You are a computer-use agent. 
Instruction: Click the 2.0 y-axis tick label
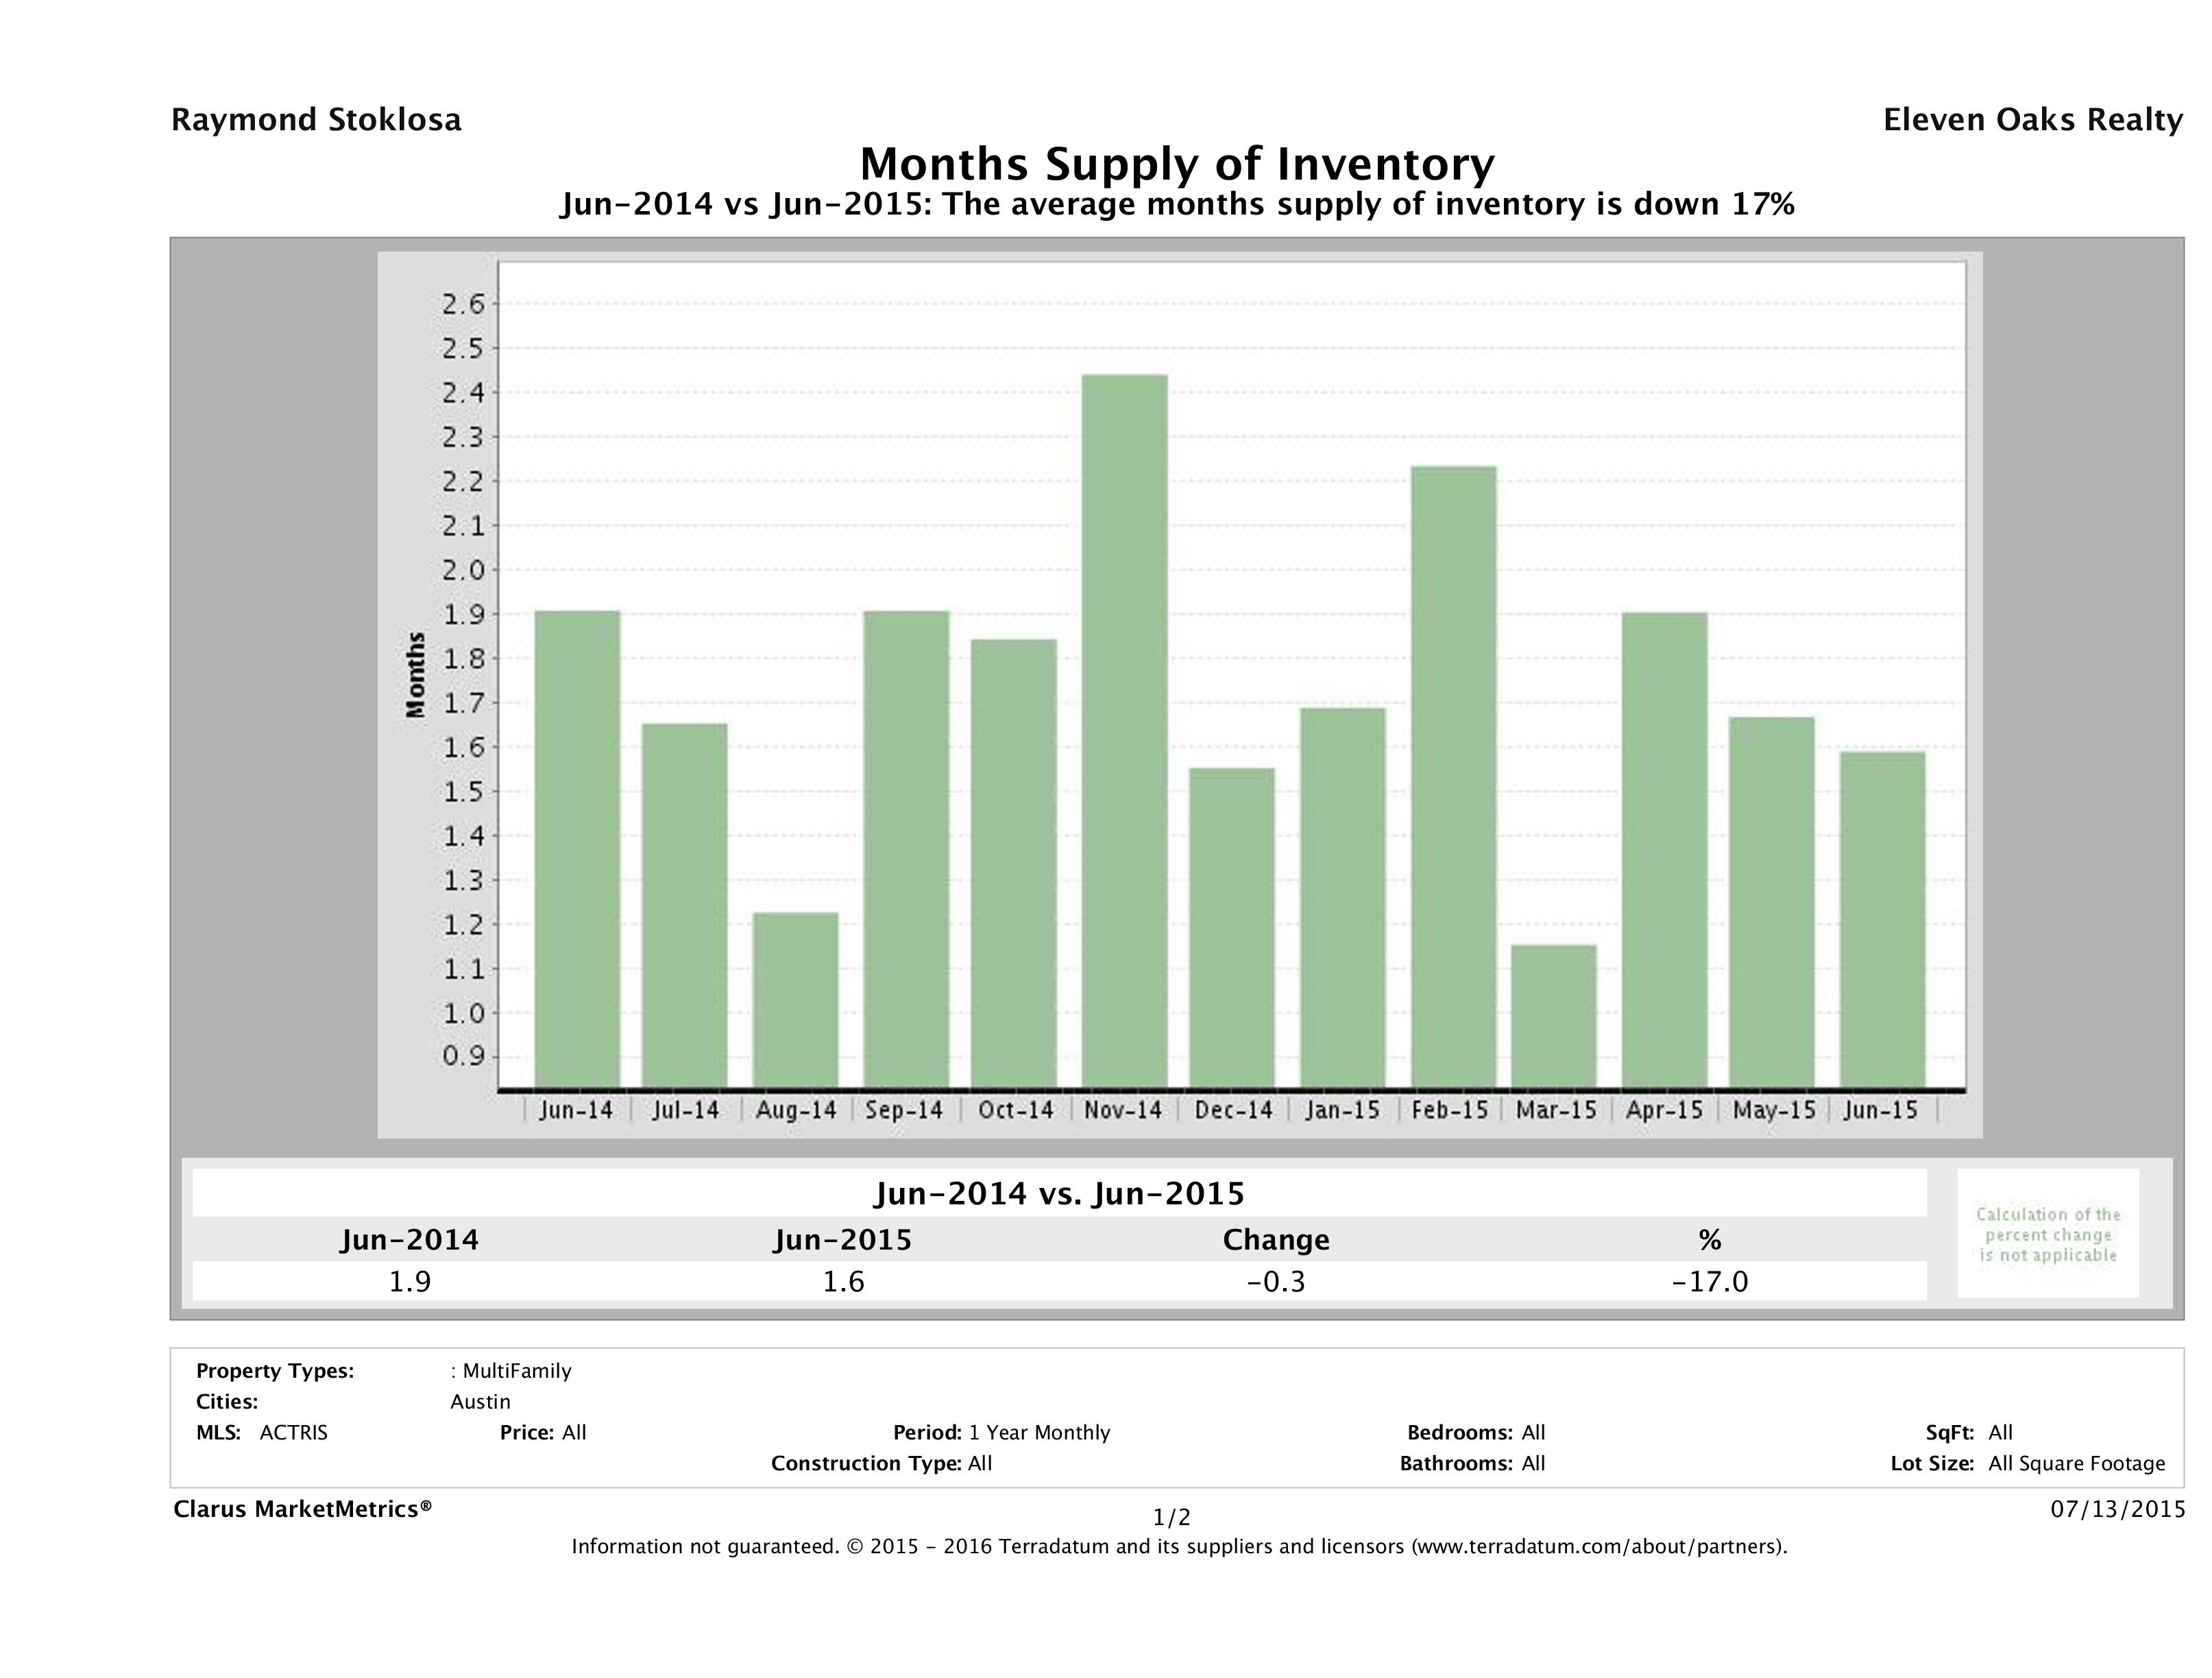[x=463, y=570]
